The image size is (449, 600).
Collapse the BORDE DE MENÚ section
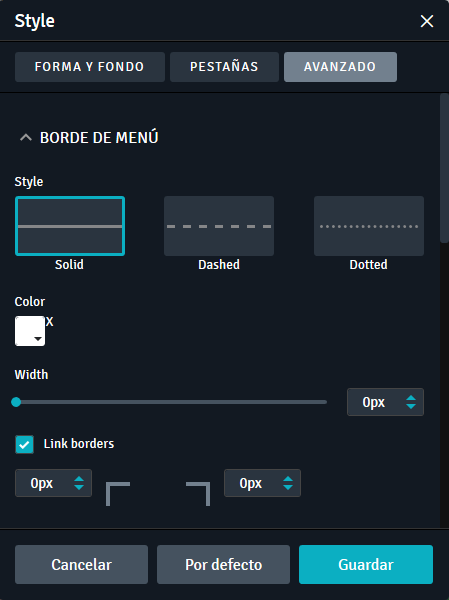point(26,137)
